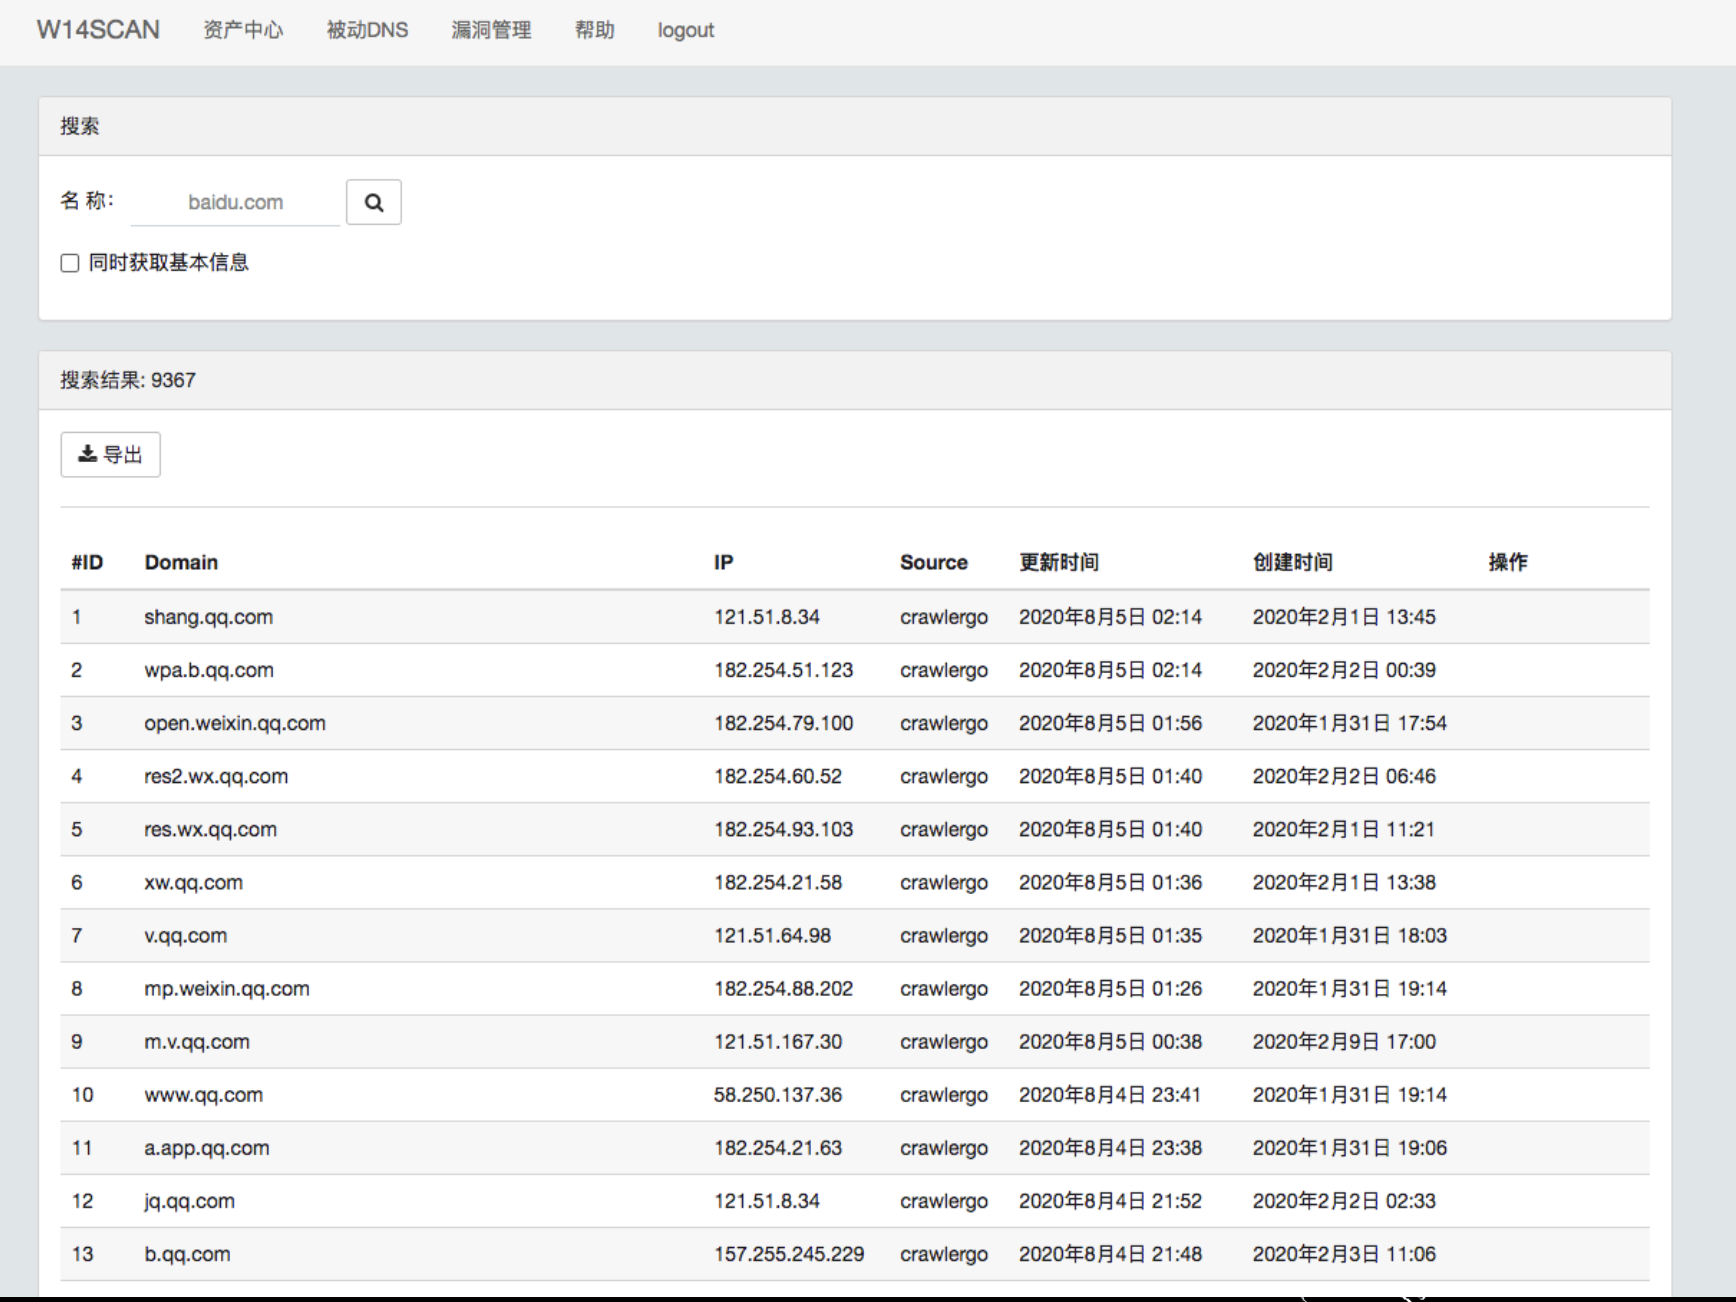Click the Domain column header
Image resolution: width=1736 pixels, height=1302 pixels.
(x=181, y=562)
